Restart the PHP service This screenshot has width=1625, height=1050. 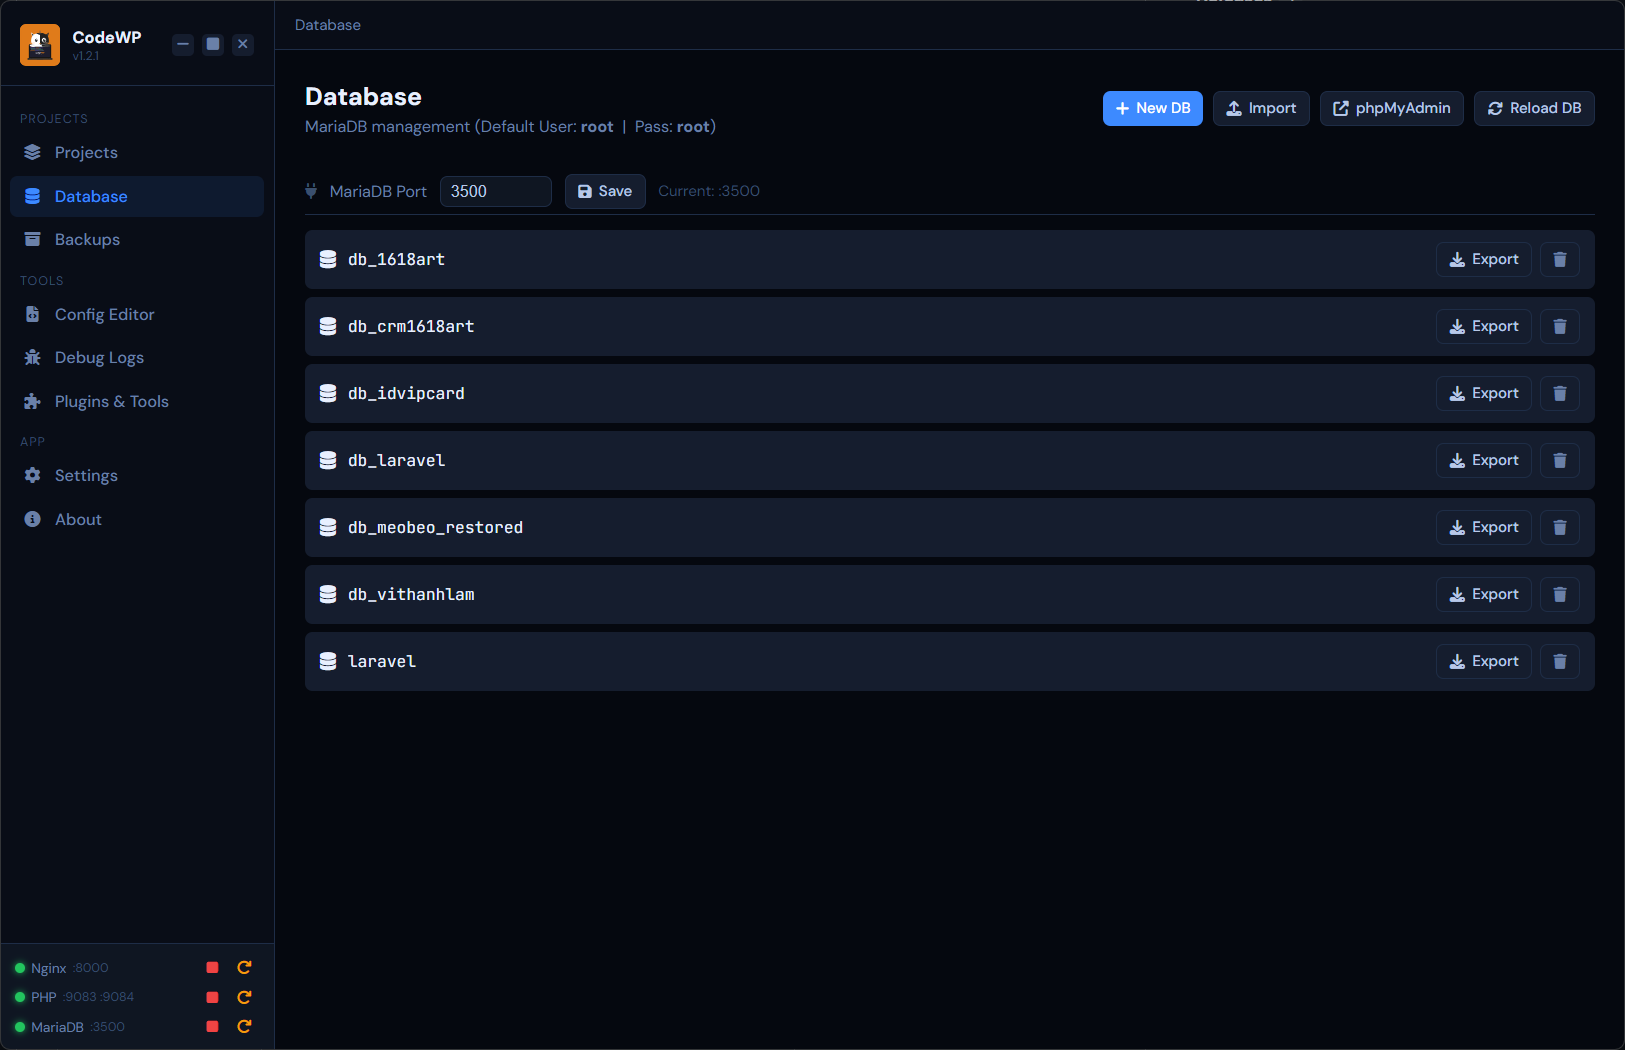pyautogui.click(x=244, y=997)
